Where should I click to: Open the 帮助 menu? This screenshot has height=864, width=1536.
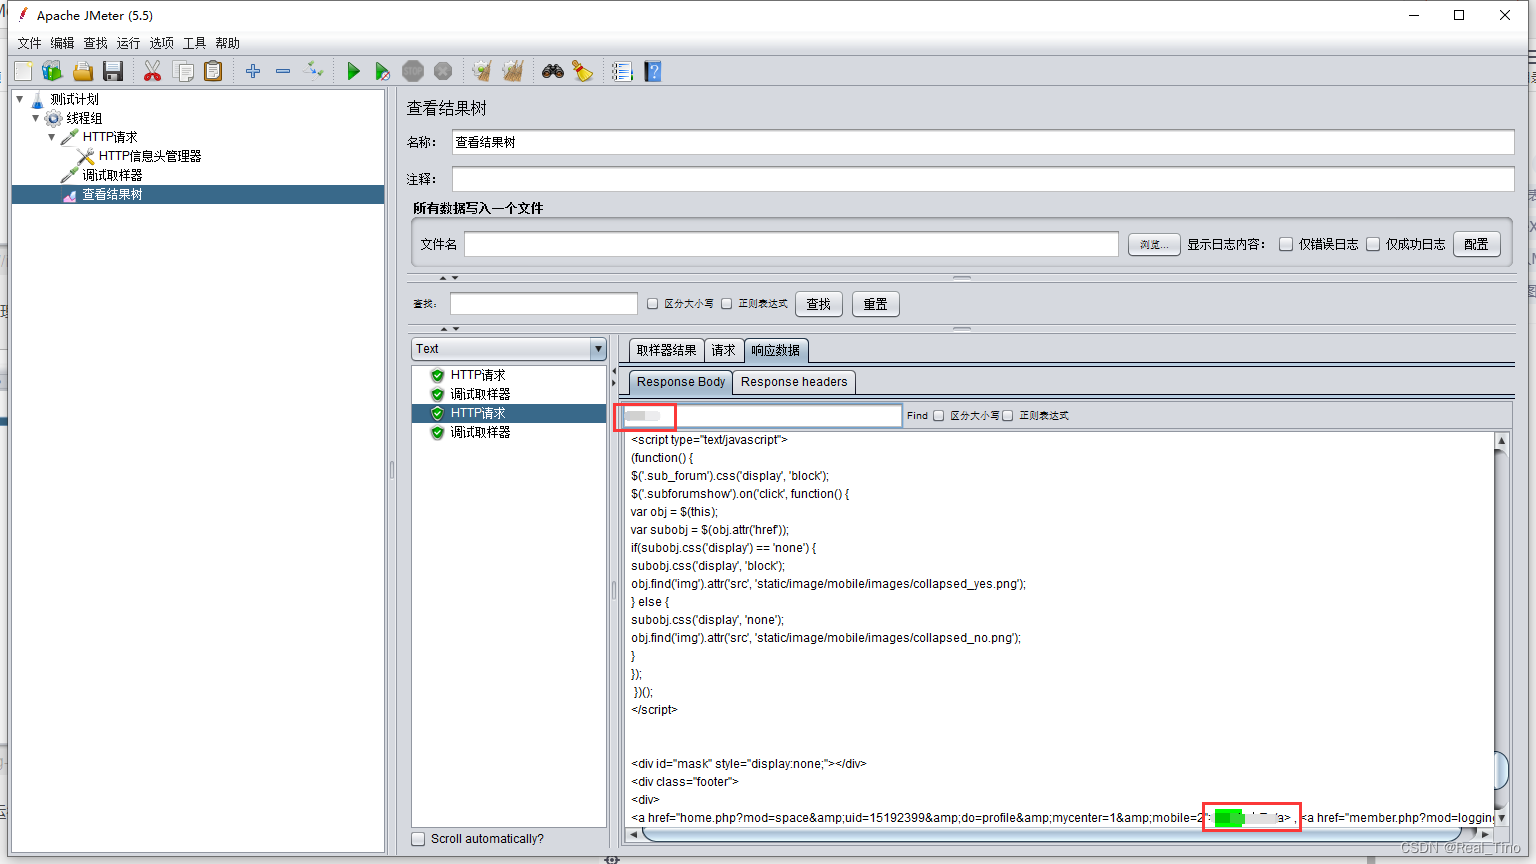coord(227,43)
